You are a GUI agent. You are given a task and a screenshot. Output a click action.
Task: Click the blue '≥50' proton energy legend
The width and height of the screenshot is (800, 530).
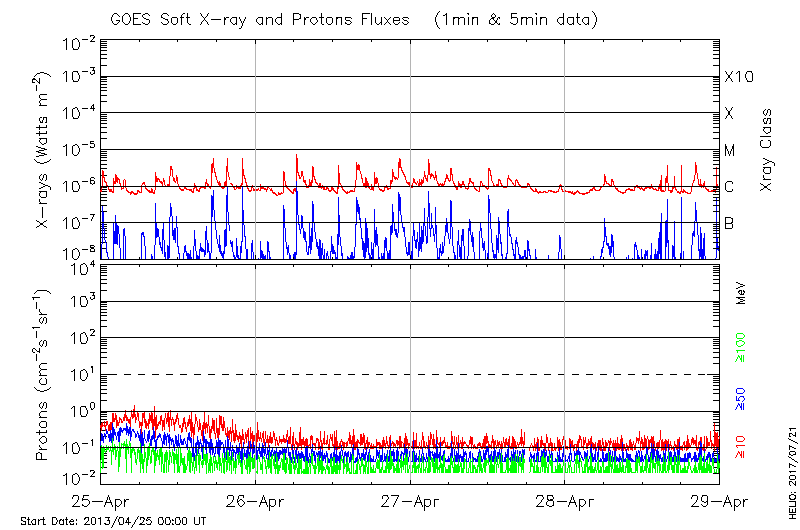(x=741, y=398)
